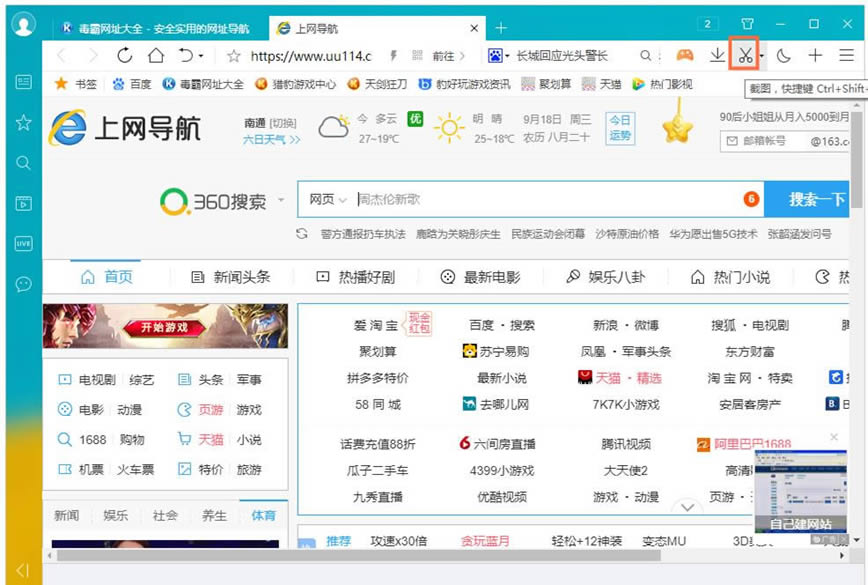Click the scissors screenshot icon
Screen dimensions: 868x585
click(744, 56)
